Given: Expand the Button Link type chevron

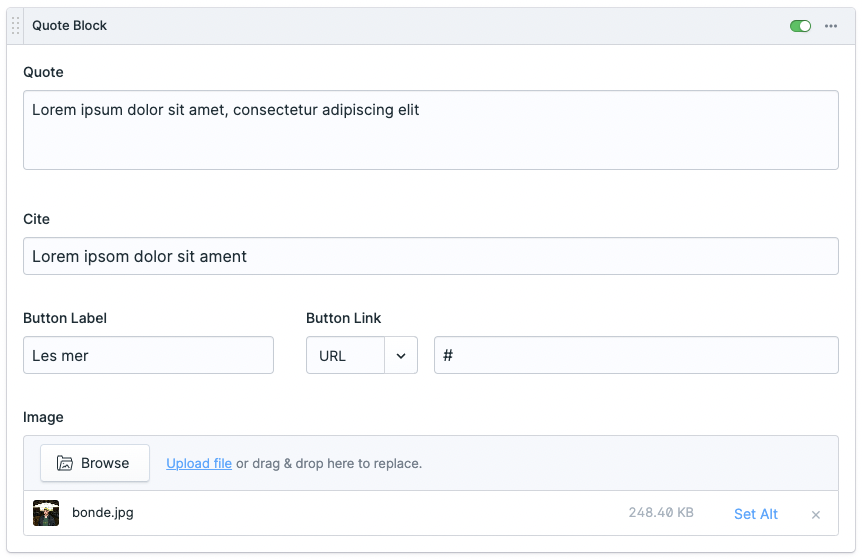Looking at the screenshot, I should (401, 356).
